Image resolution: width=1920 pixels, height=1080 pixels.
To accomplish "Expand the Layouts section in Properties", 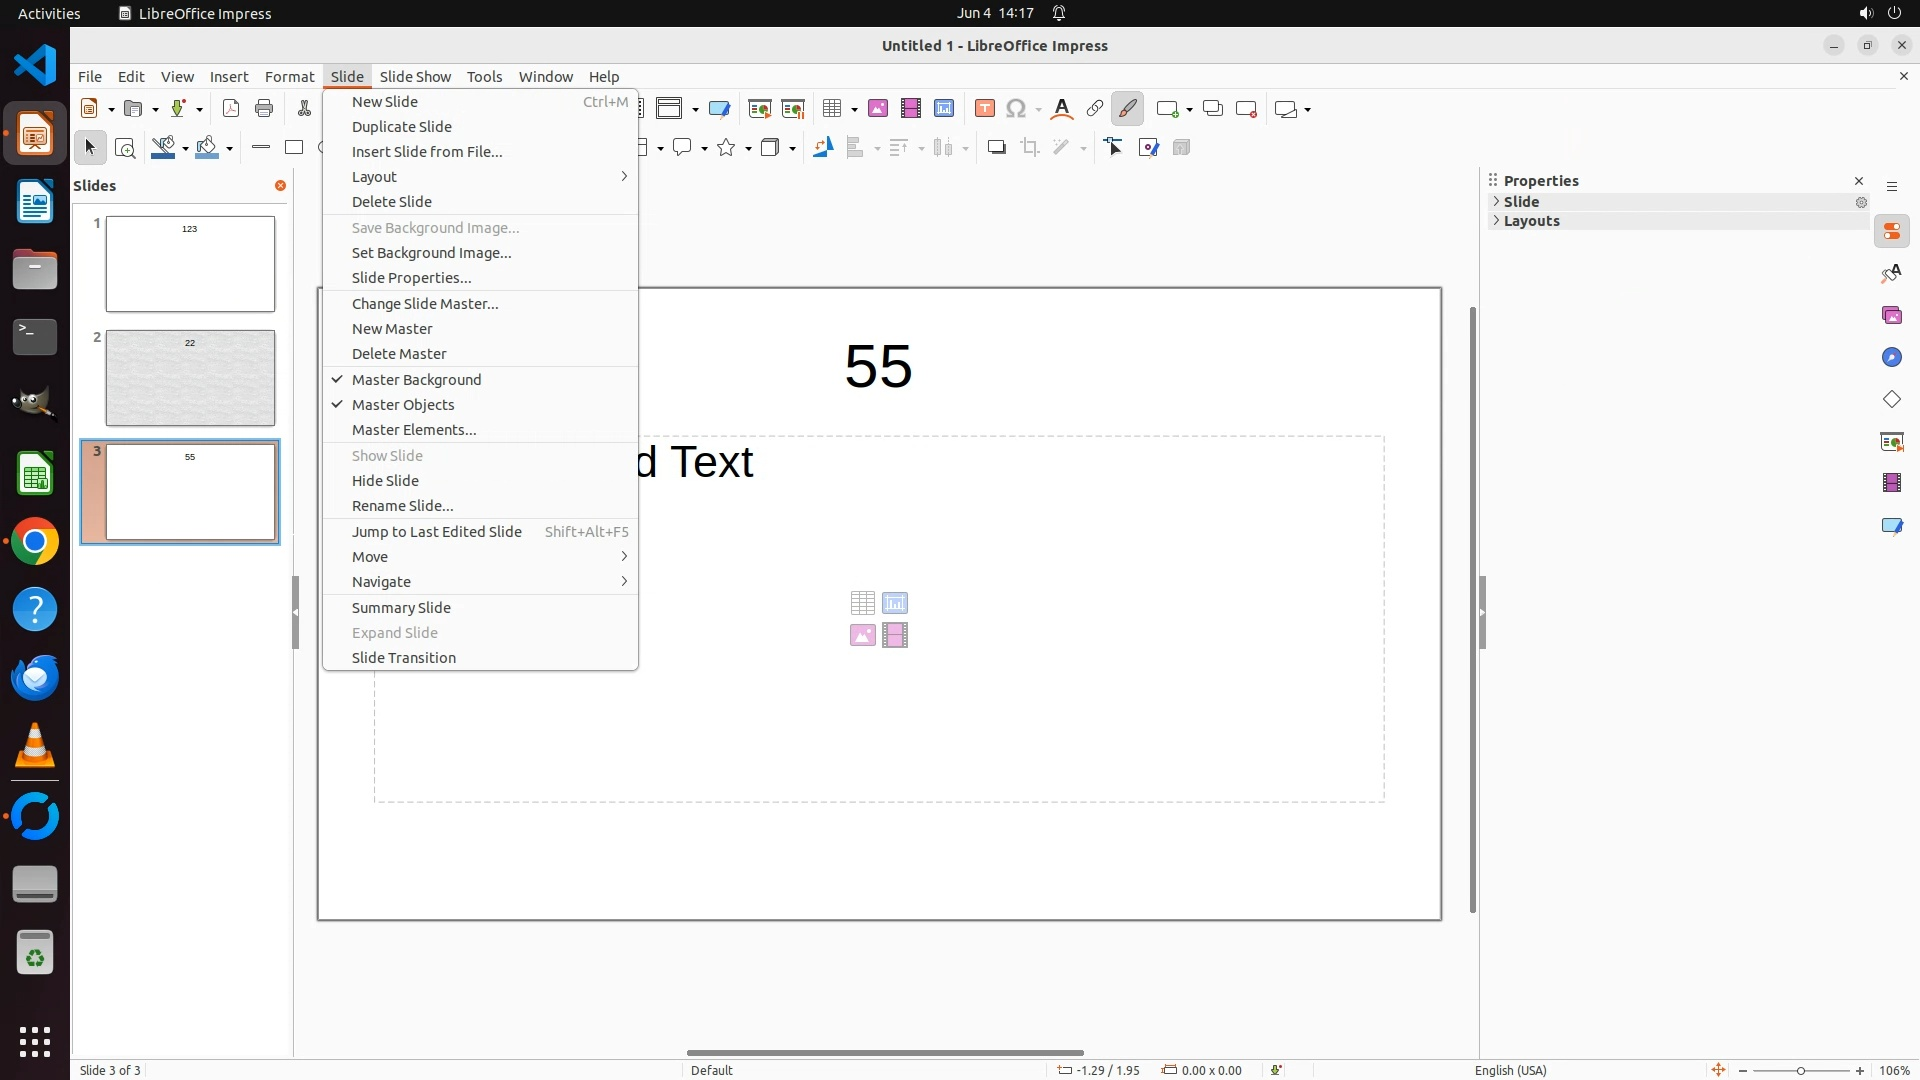I will click(x=1531, y=221).
